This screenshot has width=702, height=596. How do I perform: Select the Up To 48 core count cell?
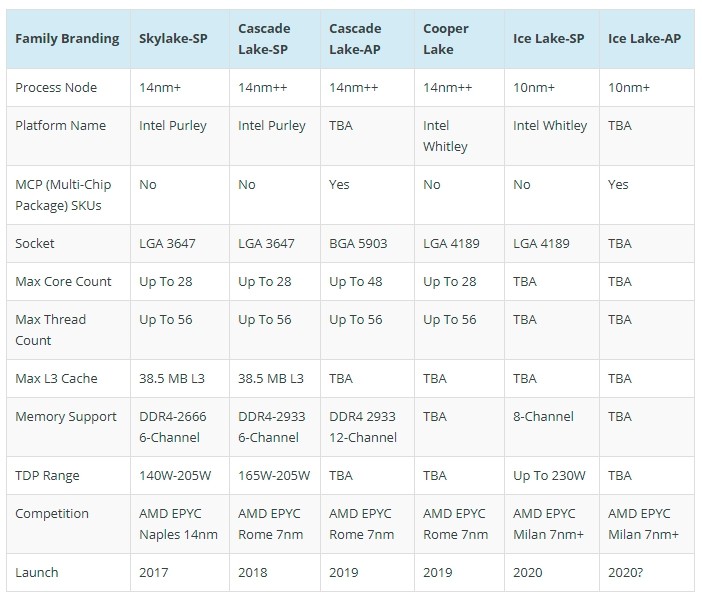tap(356, 282)
